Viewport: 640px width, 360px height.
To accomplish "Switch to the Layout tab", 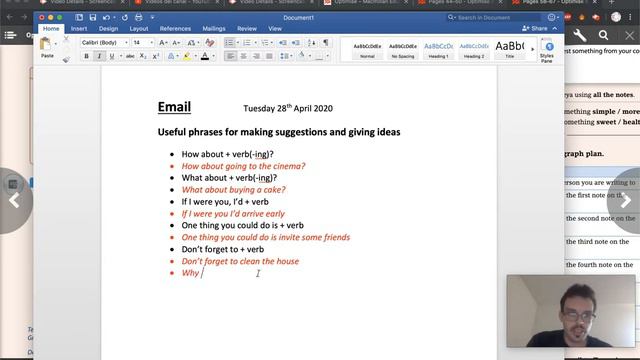I will 139,29.
